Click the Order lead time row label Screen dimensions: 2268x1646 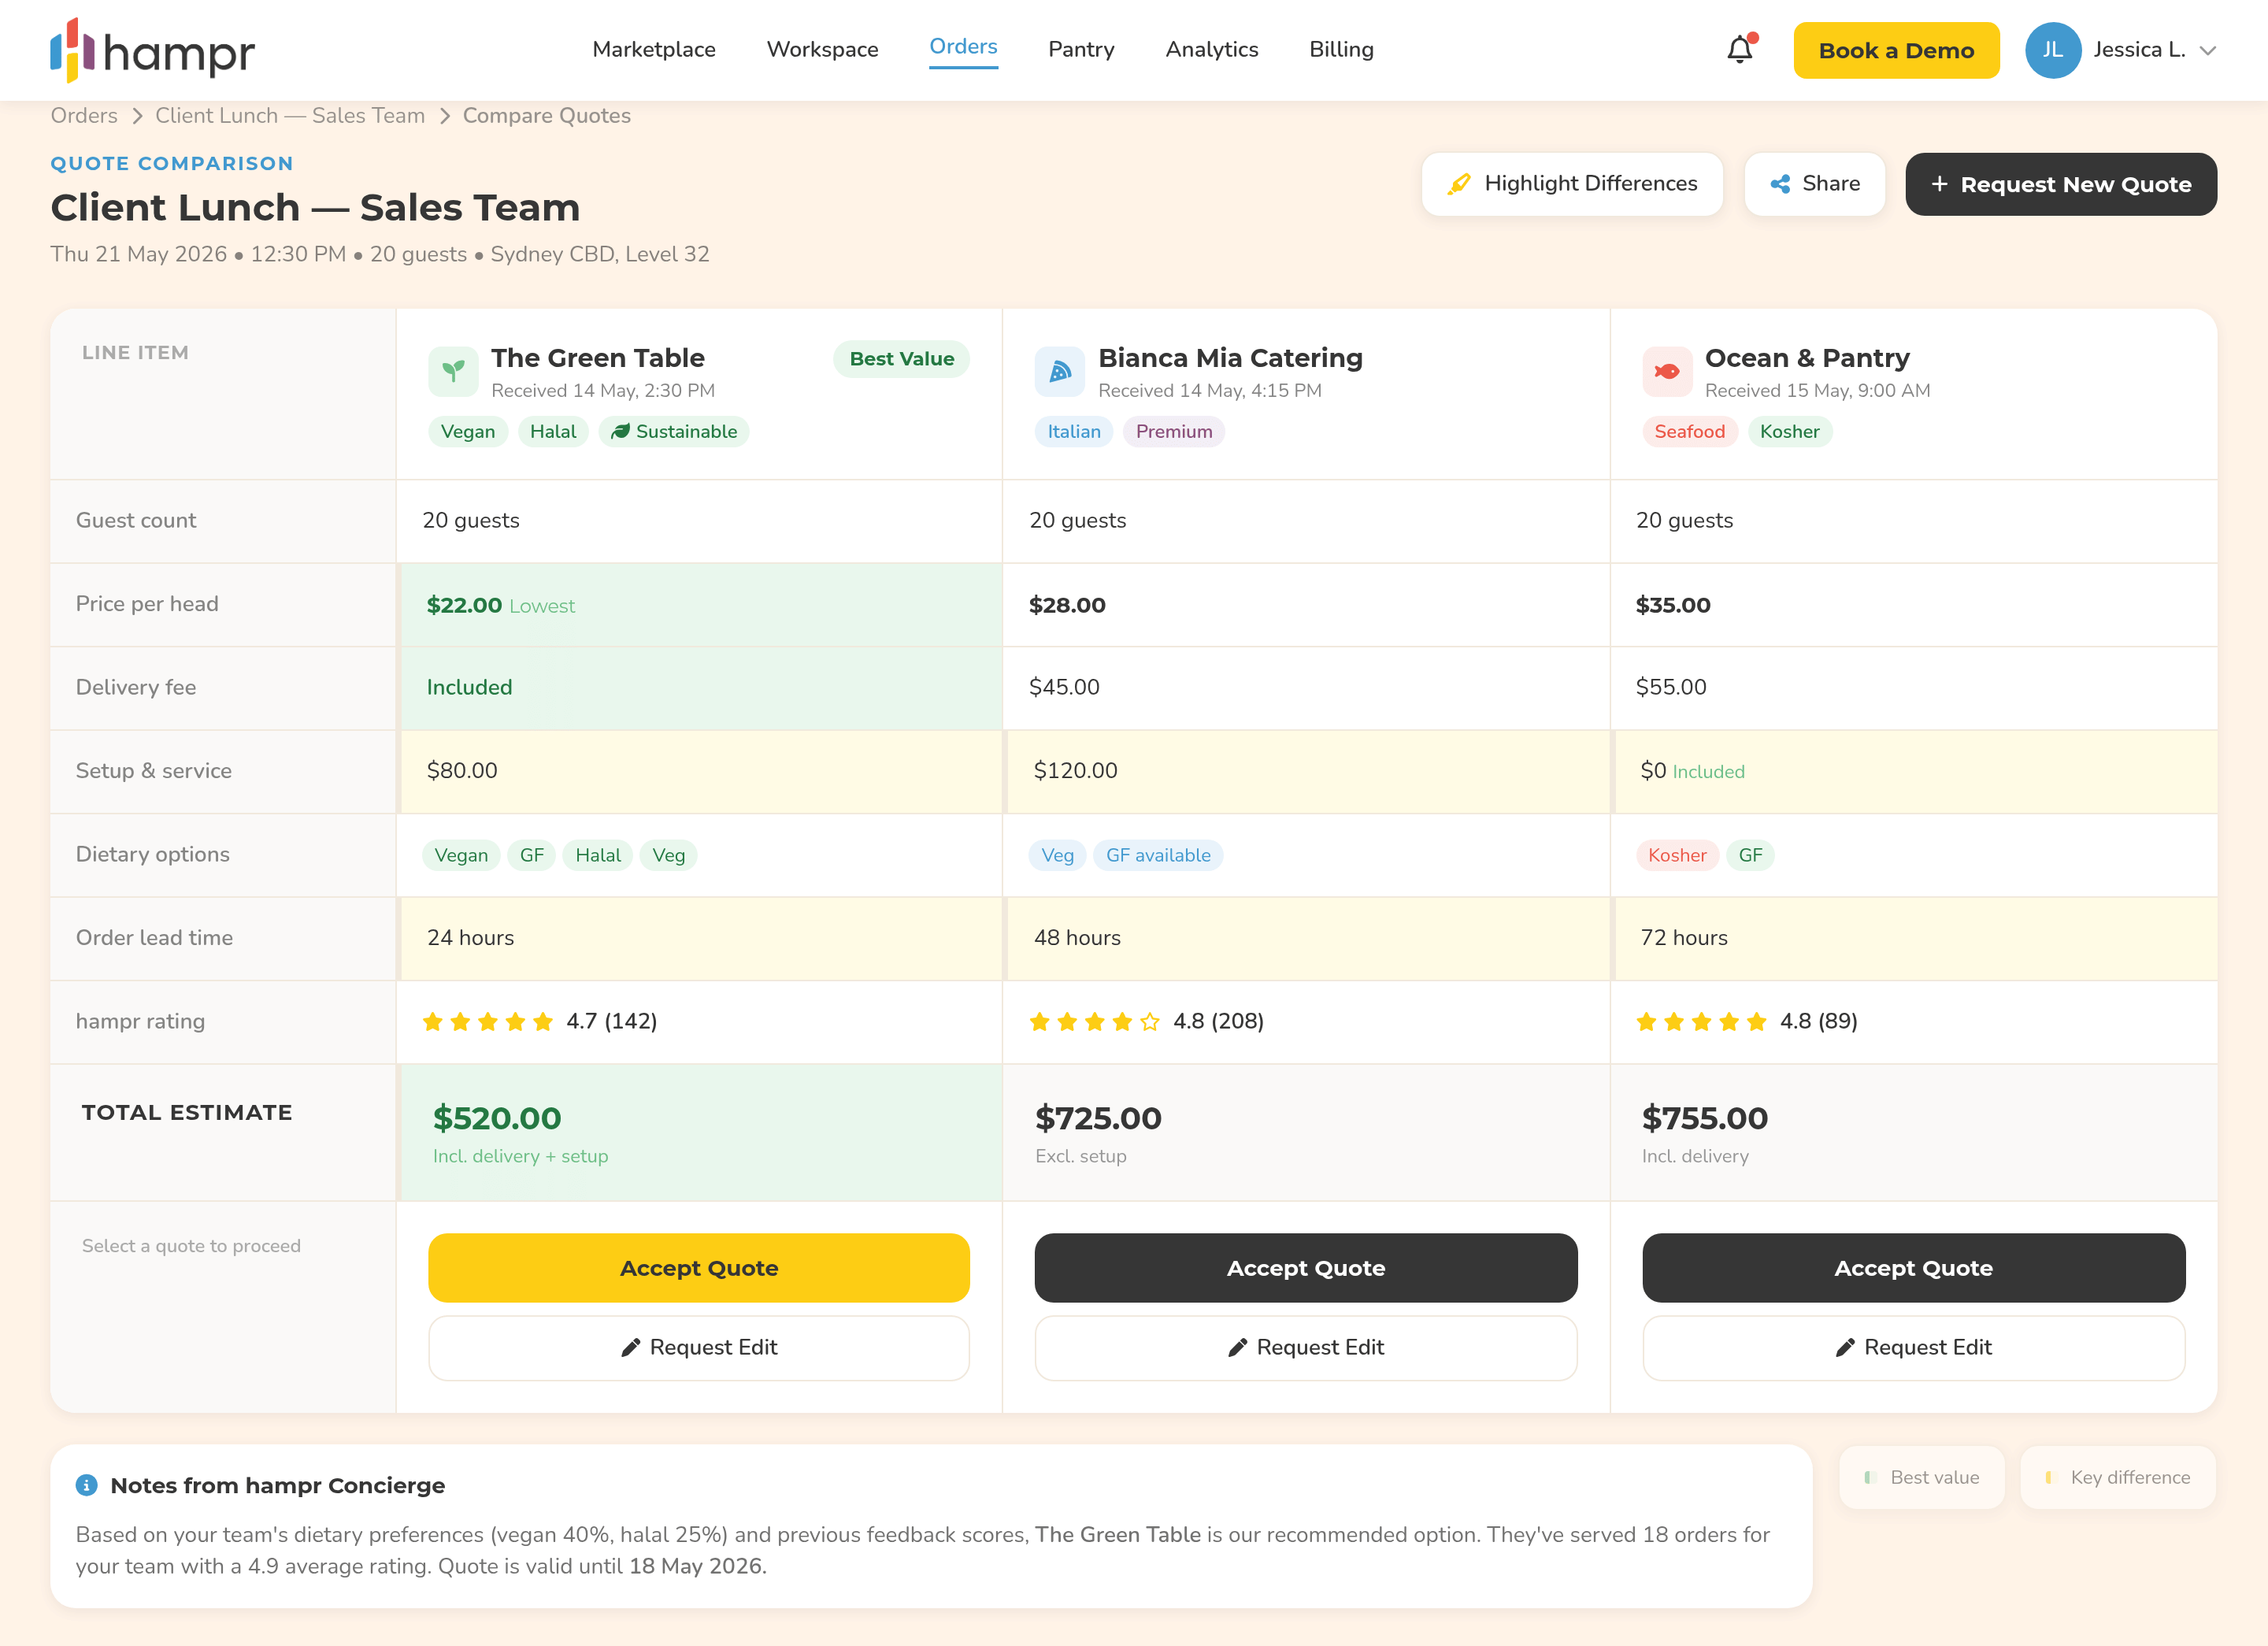(x=154, y=937)
